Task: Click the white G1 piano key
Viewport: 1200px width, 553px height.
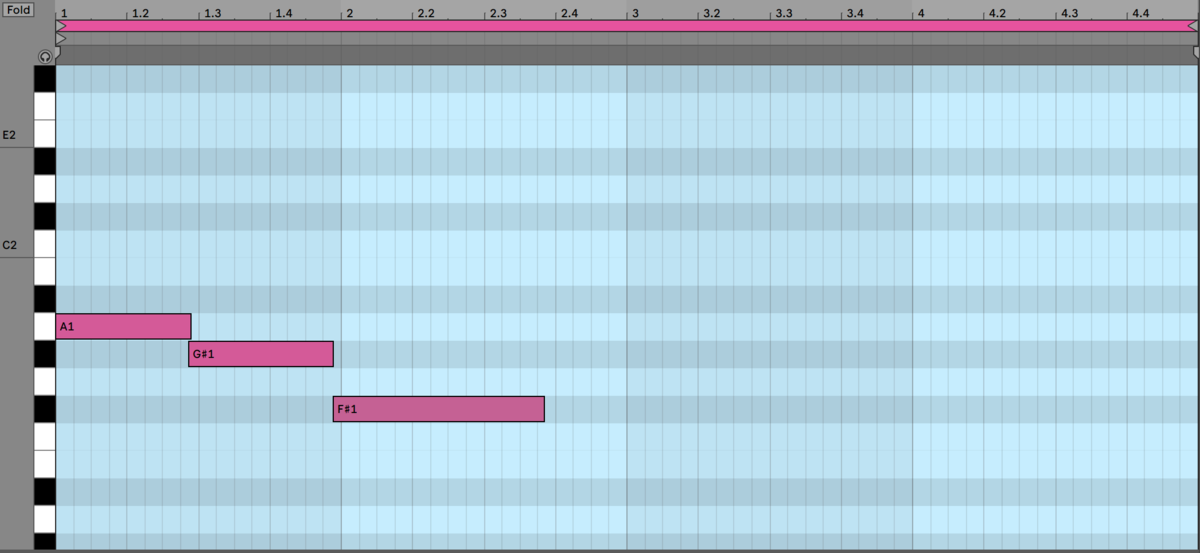Action: tap(45, 381)
